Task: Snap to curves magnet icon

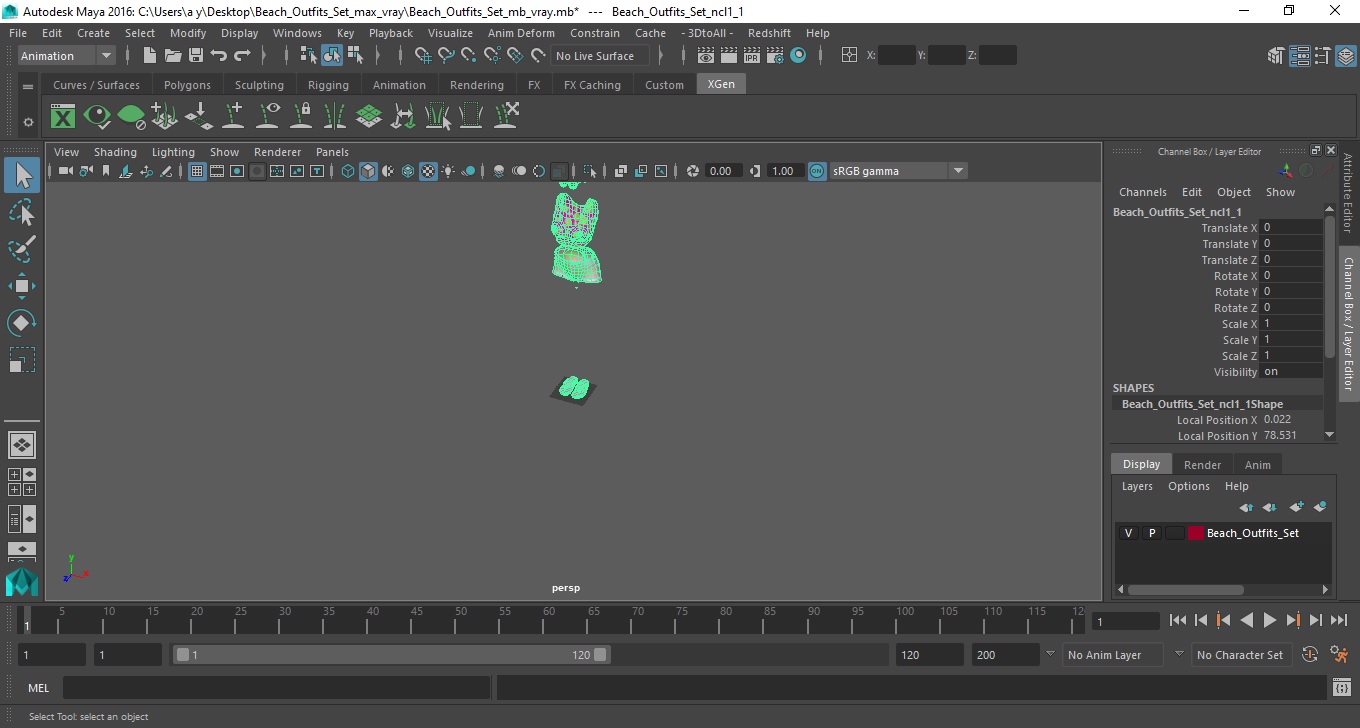Action: coord(446,56)
